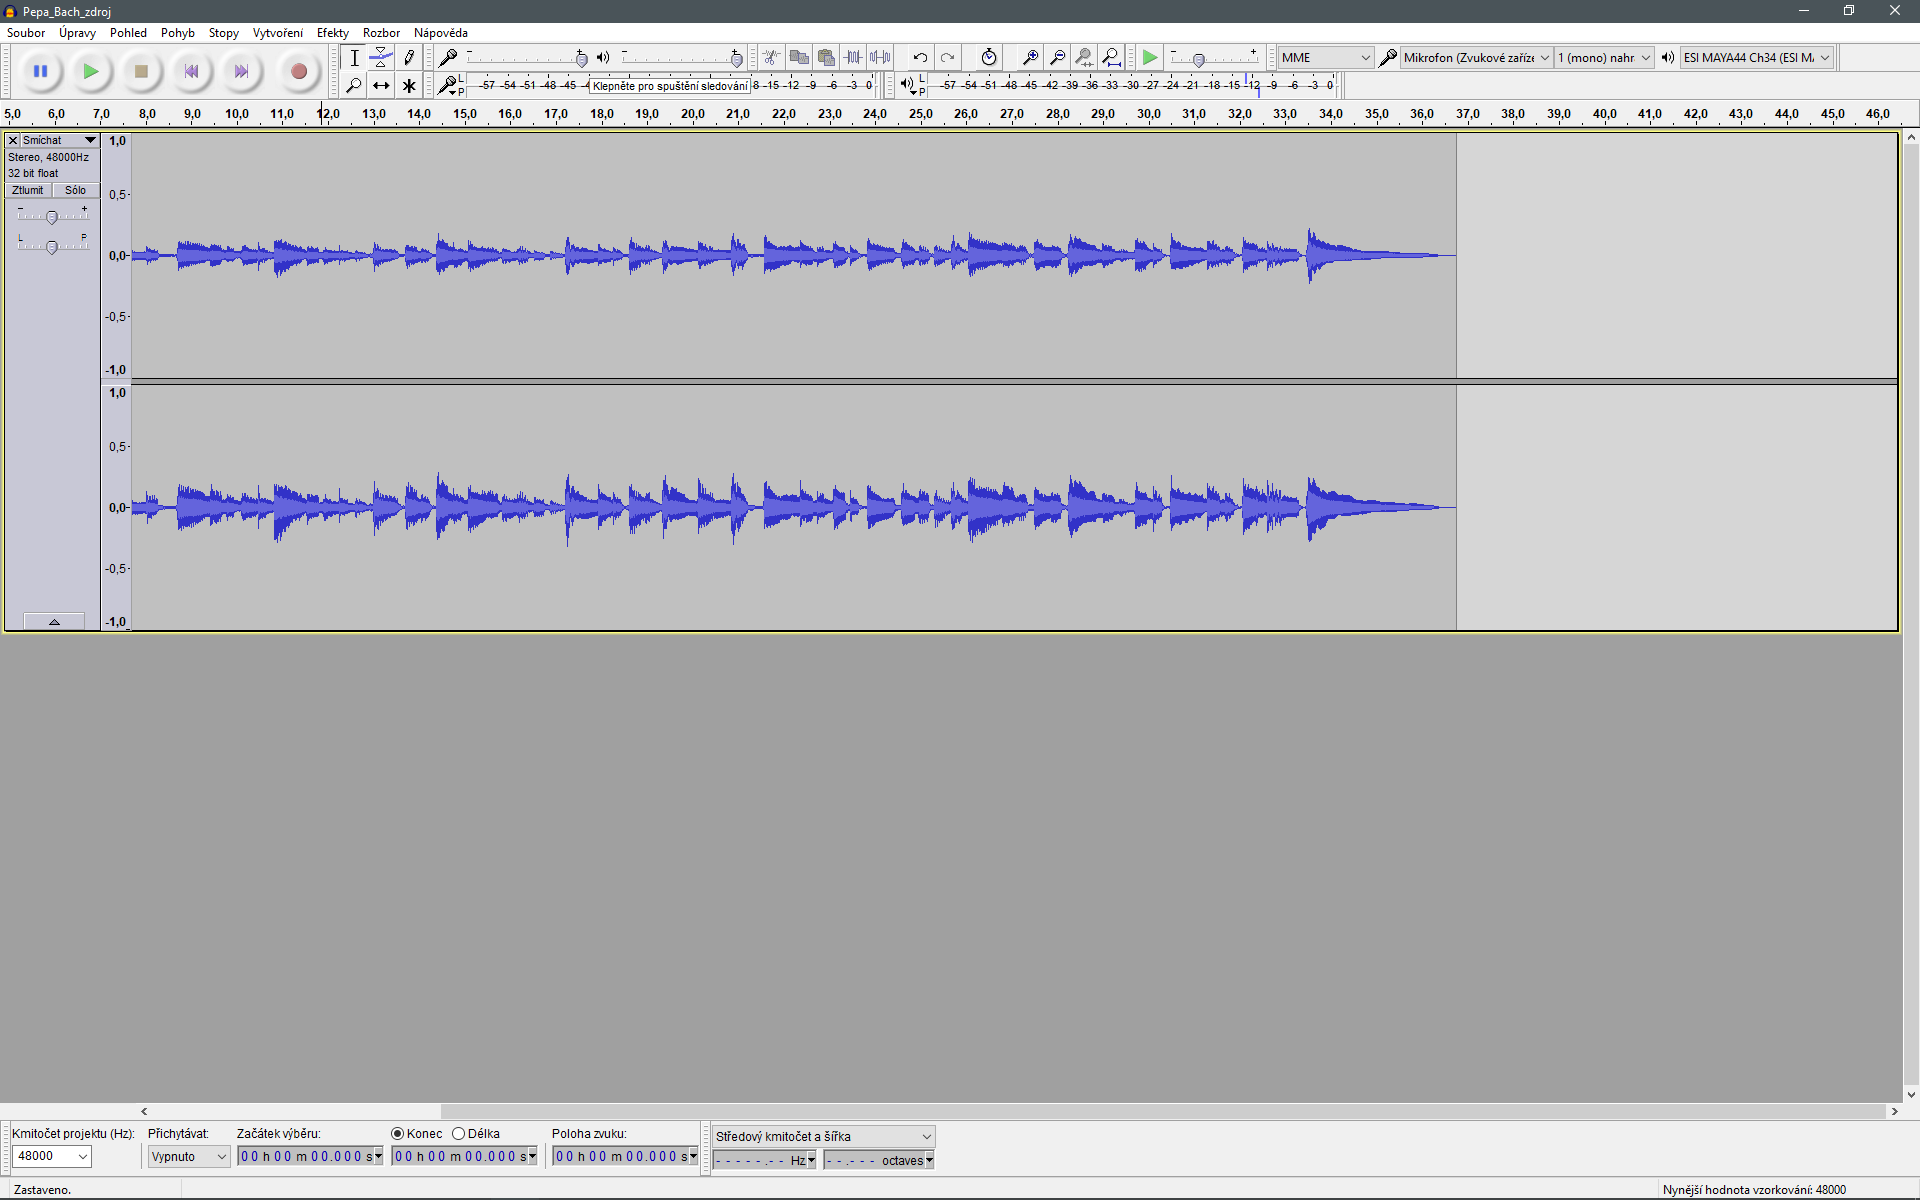Select the Draw pencil tool
Viewport: 1920px width, 1200px height.
coord(409,58)
